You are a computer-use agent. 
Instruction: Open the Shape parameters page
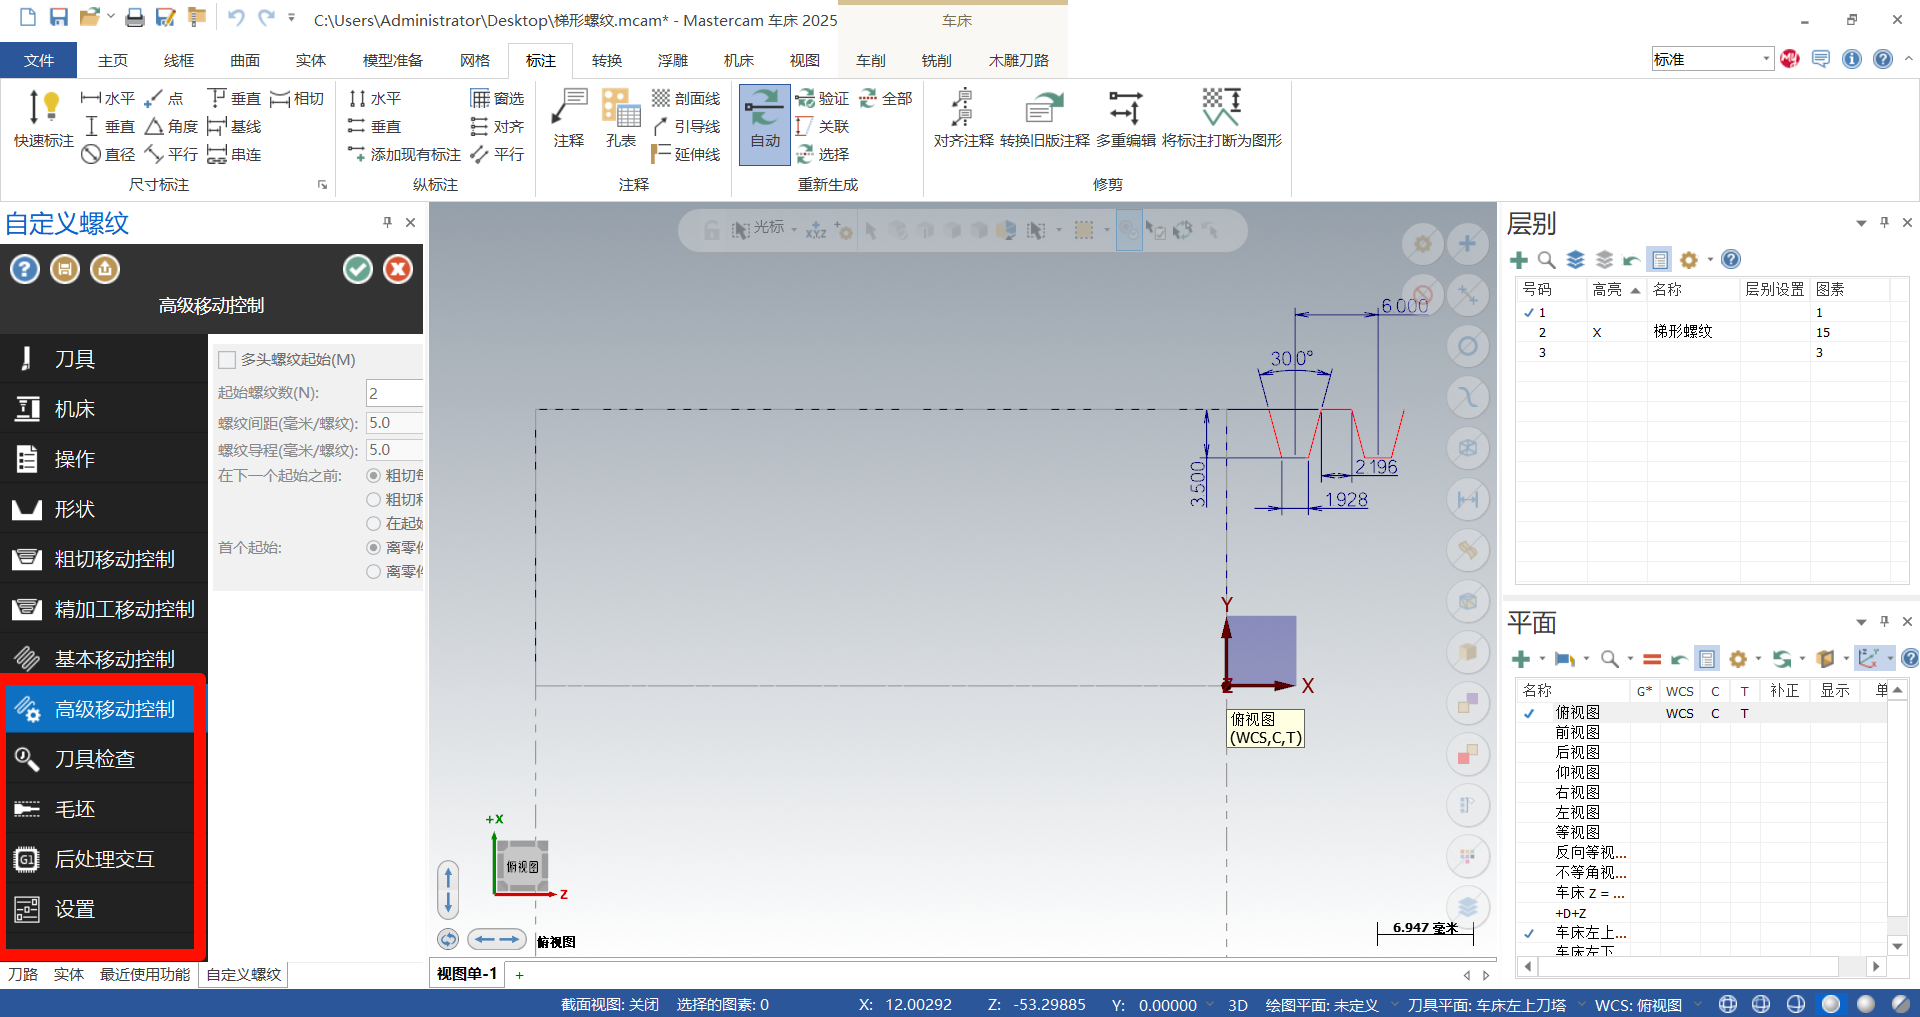(x=104, y=509)
